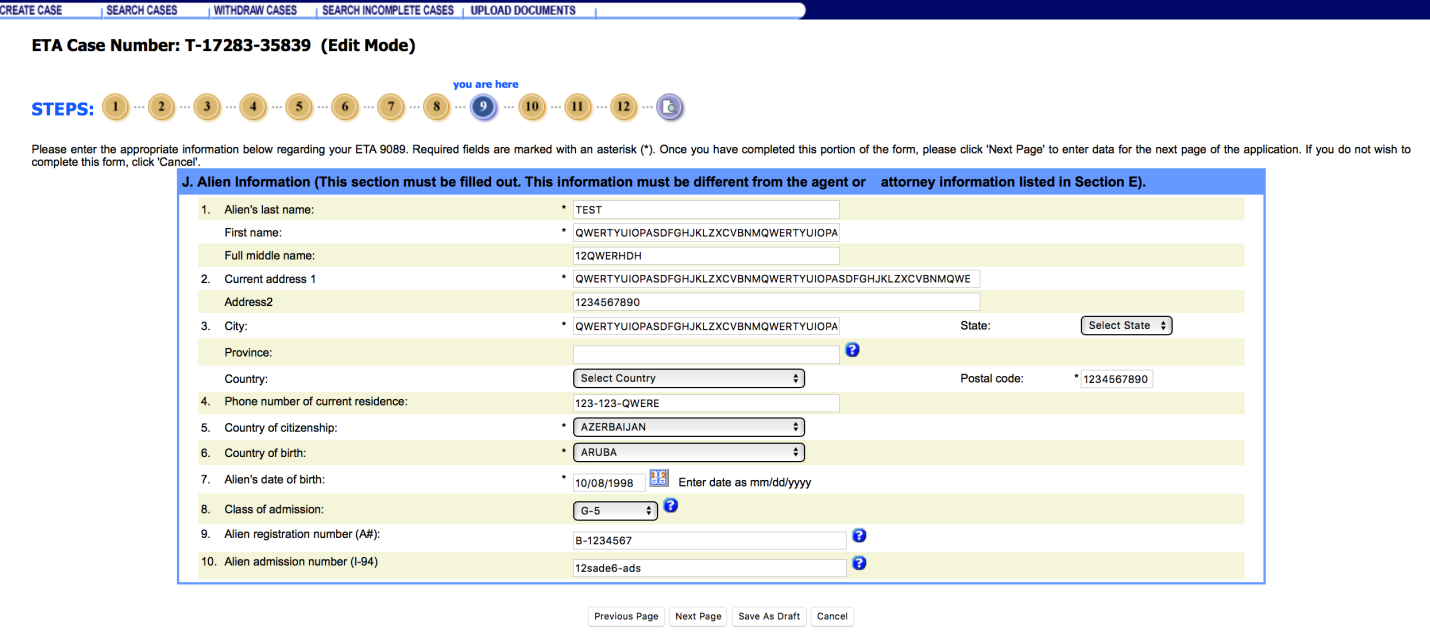Focus the Alien's date of birth field
This screenshot has height=635, width=1430.
coord(609,483)
